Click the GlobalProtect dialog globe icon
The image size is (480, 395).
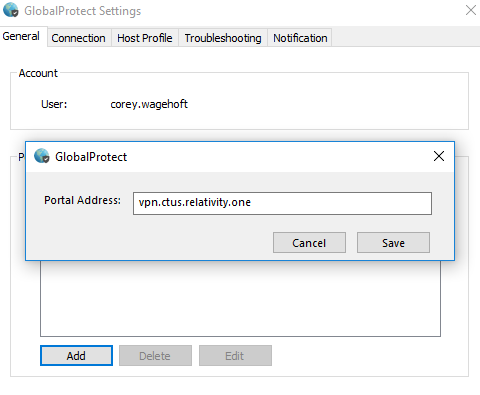(42, 156)
